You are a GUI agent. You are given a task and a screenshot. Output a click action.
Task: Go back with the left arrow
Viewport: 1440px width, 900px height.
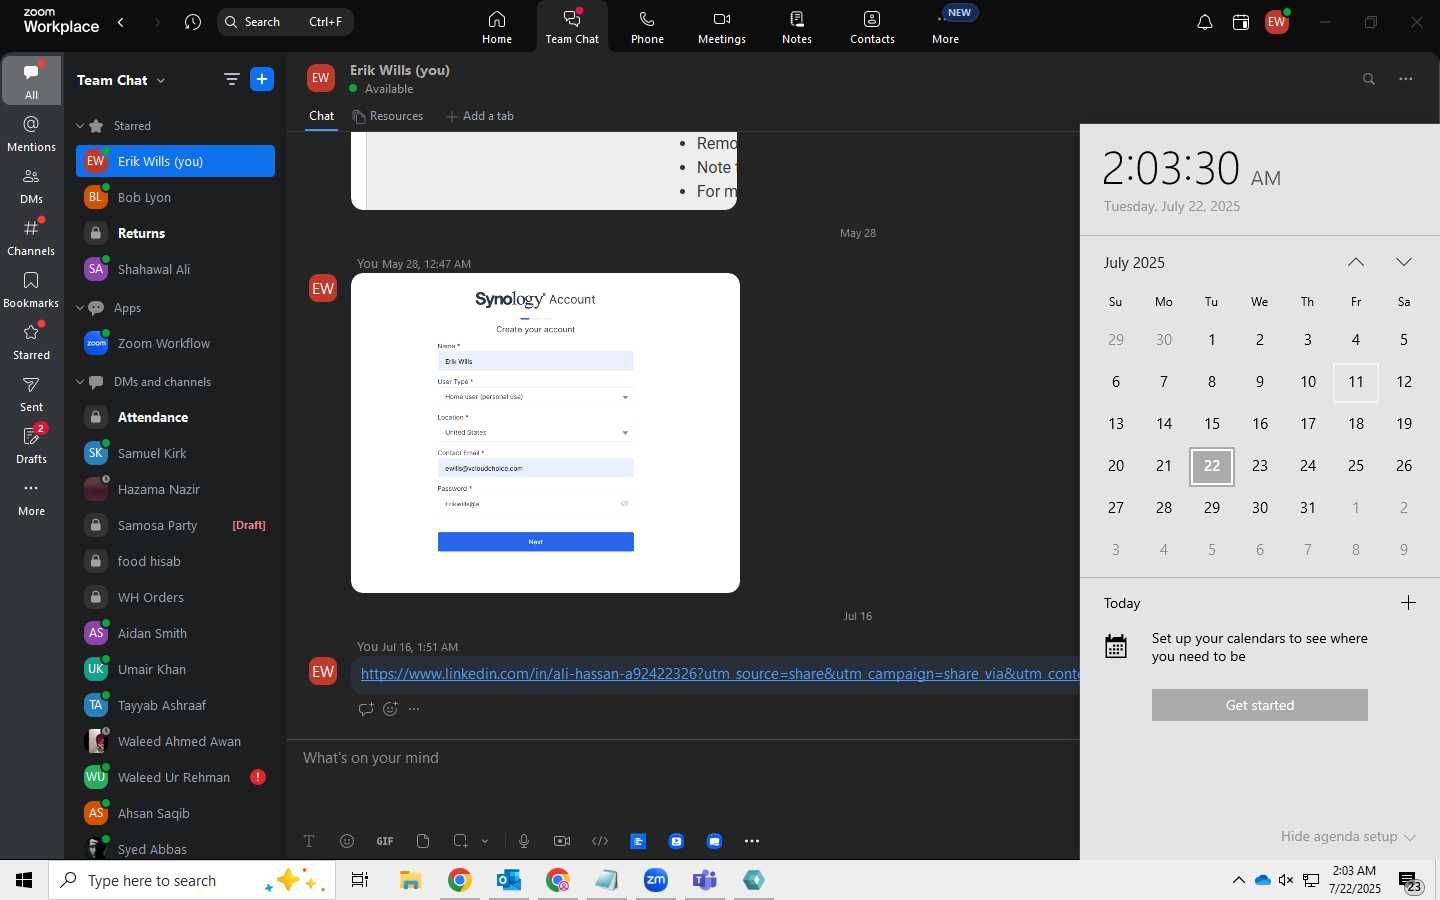(x=121, y=22)
